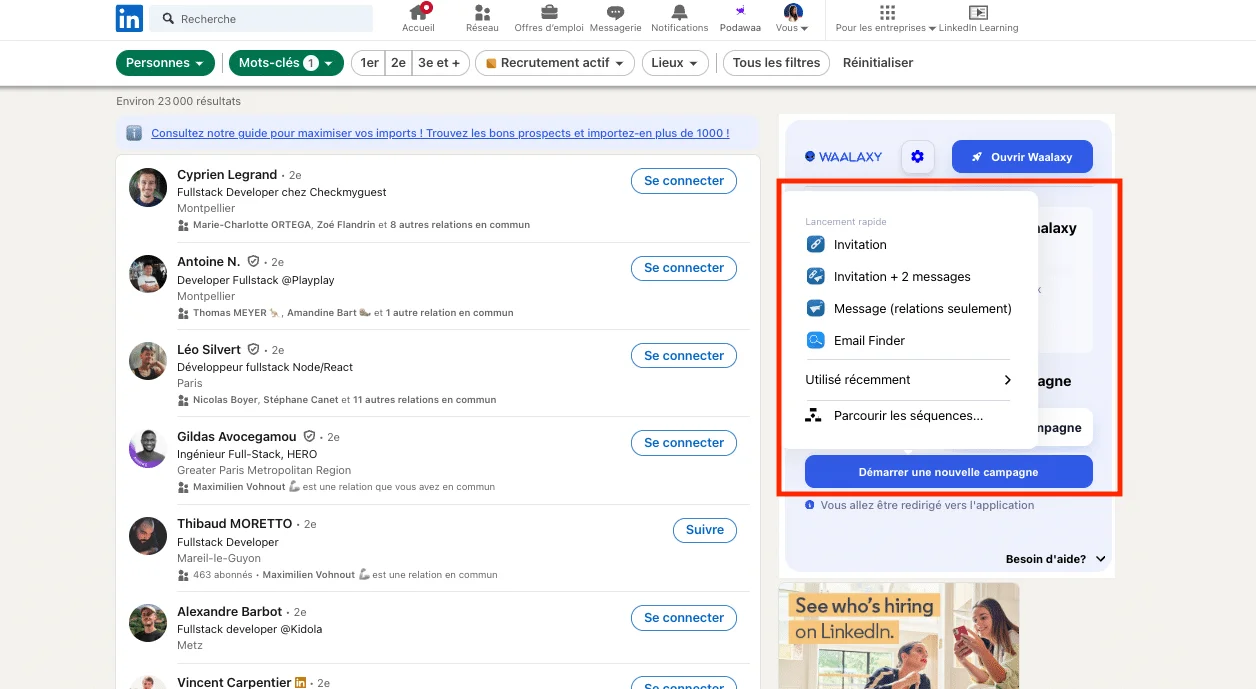Screen dimensions: 1256x689
Task: Open the Notifications bell icon
Action: point(680,12)
